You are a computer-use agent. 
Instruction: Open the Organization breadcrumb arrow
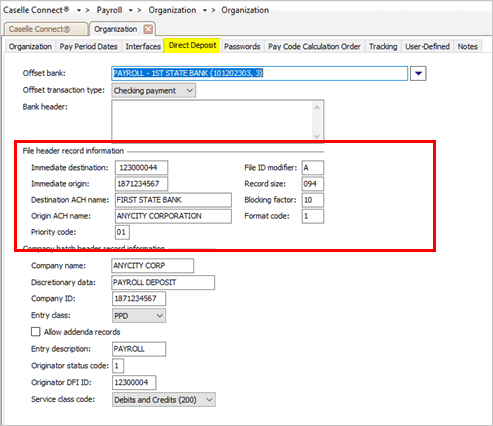coord(205,10)
